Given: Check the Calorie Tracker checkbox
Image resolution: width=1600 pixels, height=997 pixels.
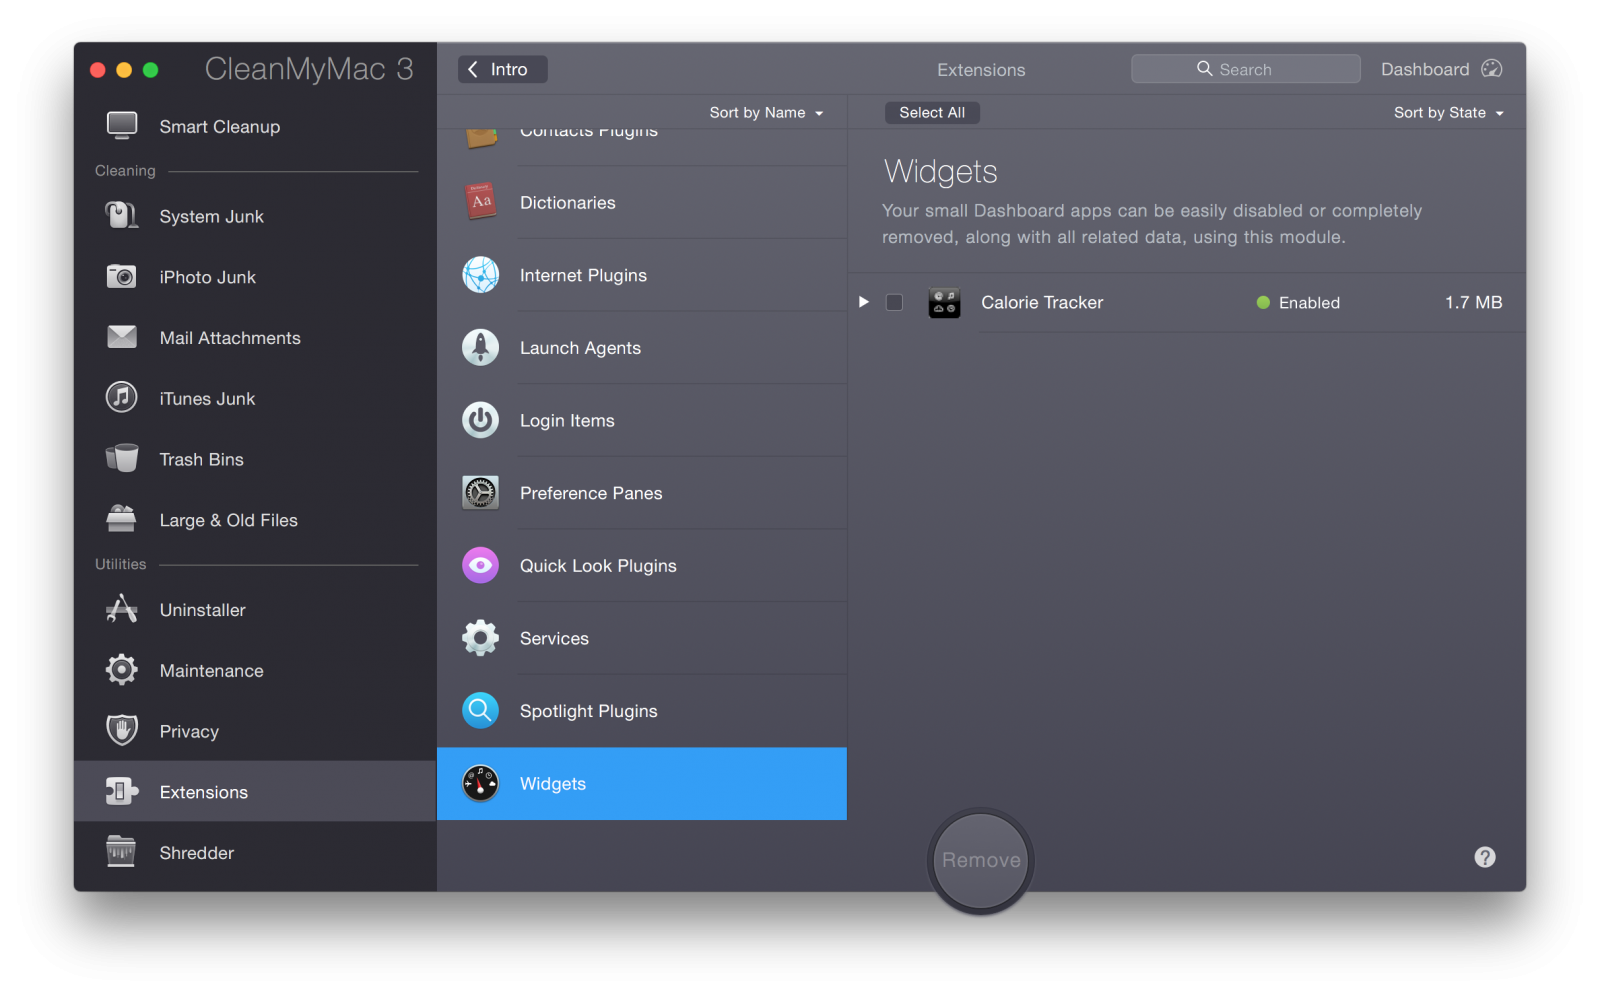Looking at the screenshot, I should point(895,303).
